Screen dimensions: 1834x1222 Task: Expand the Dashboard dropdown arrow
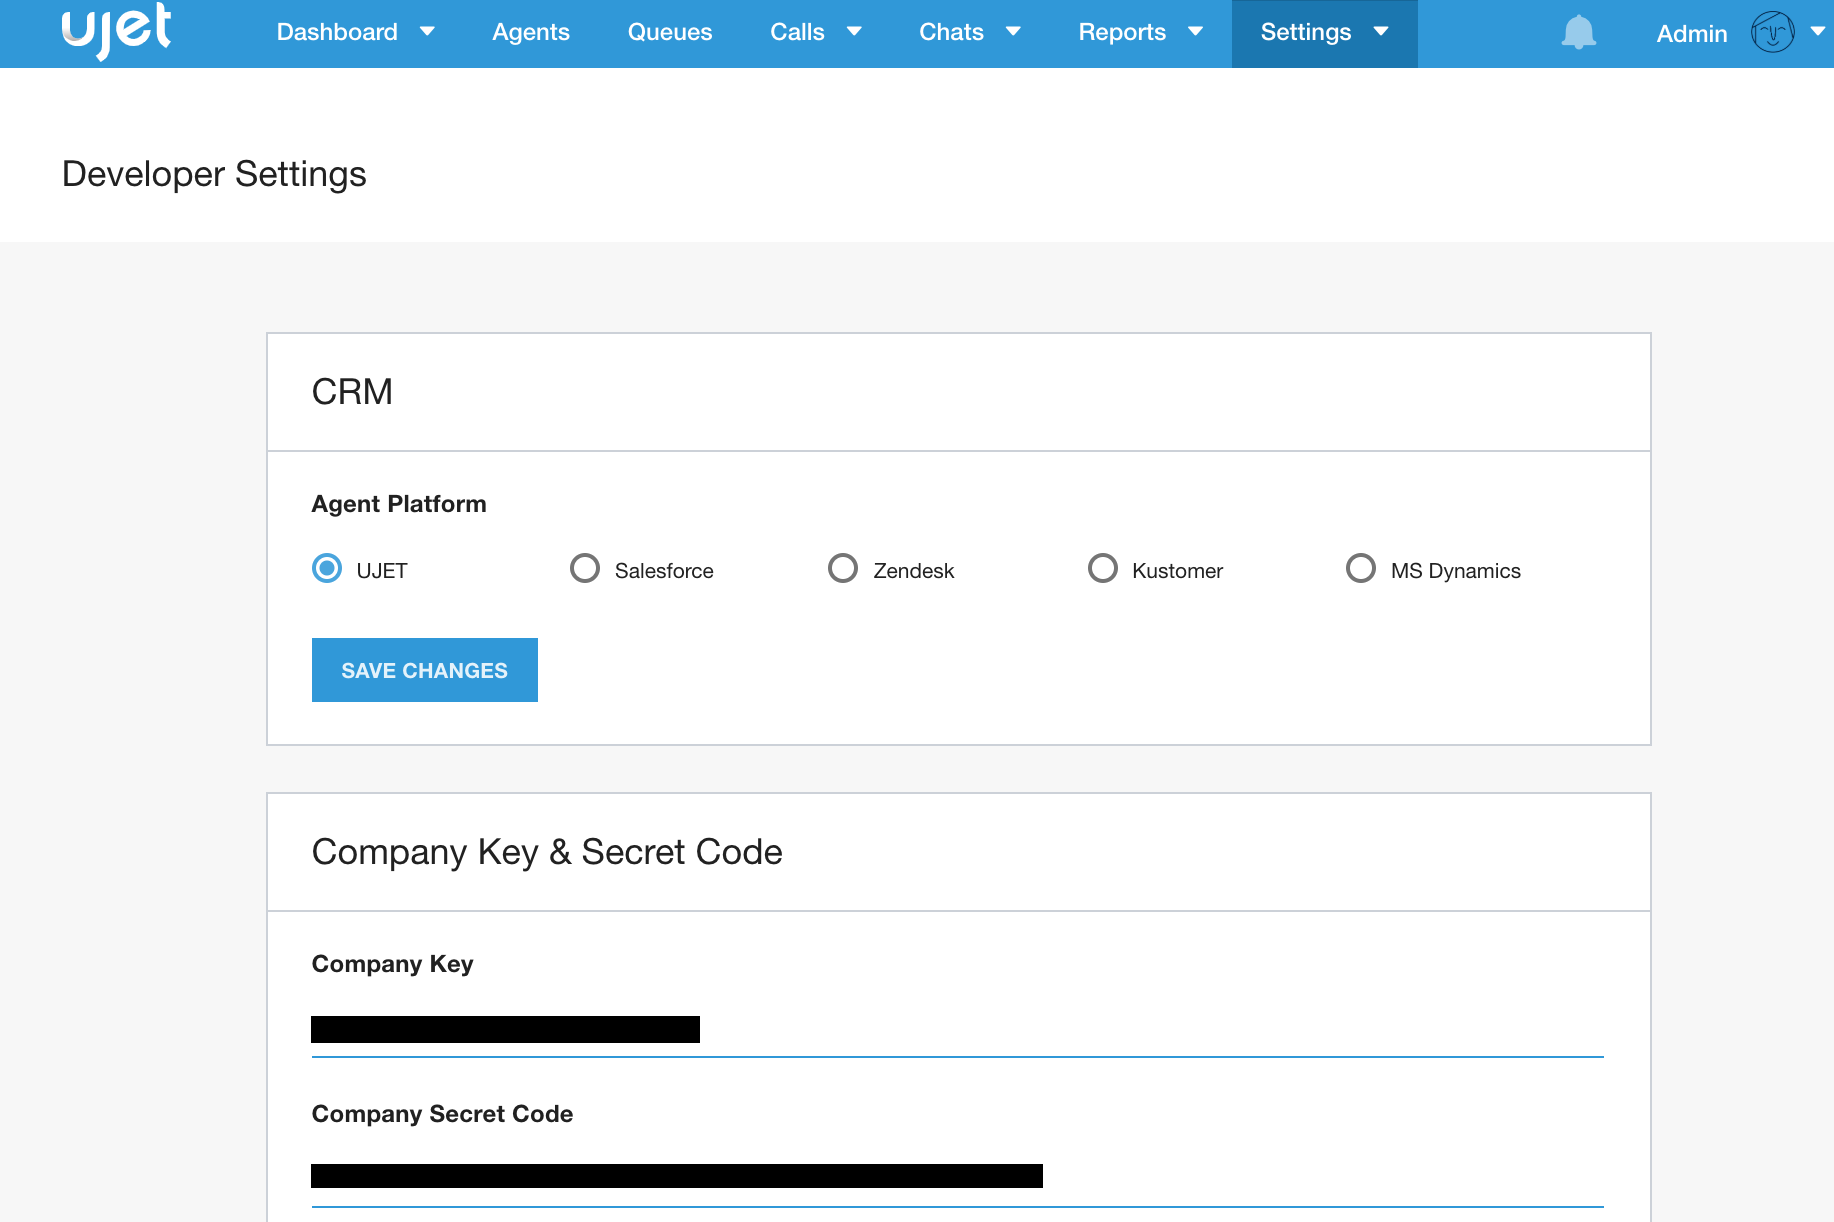pos(427,32)
